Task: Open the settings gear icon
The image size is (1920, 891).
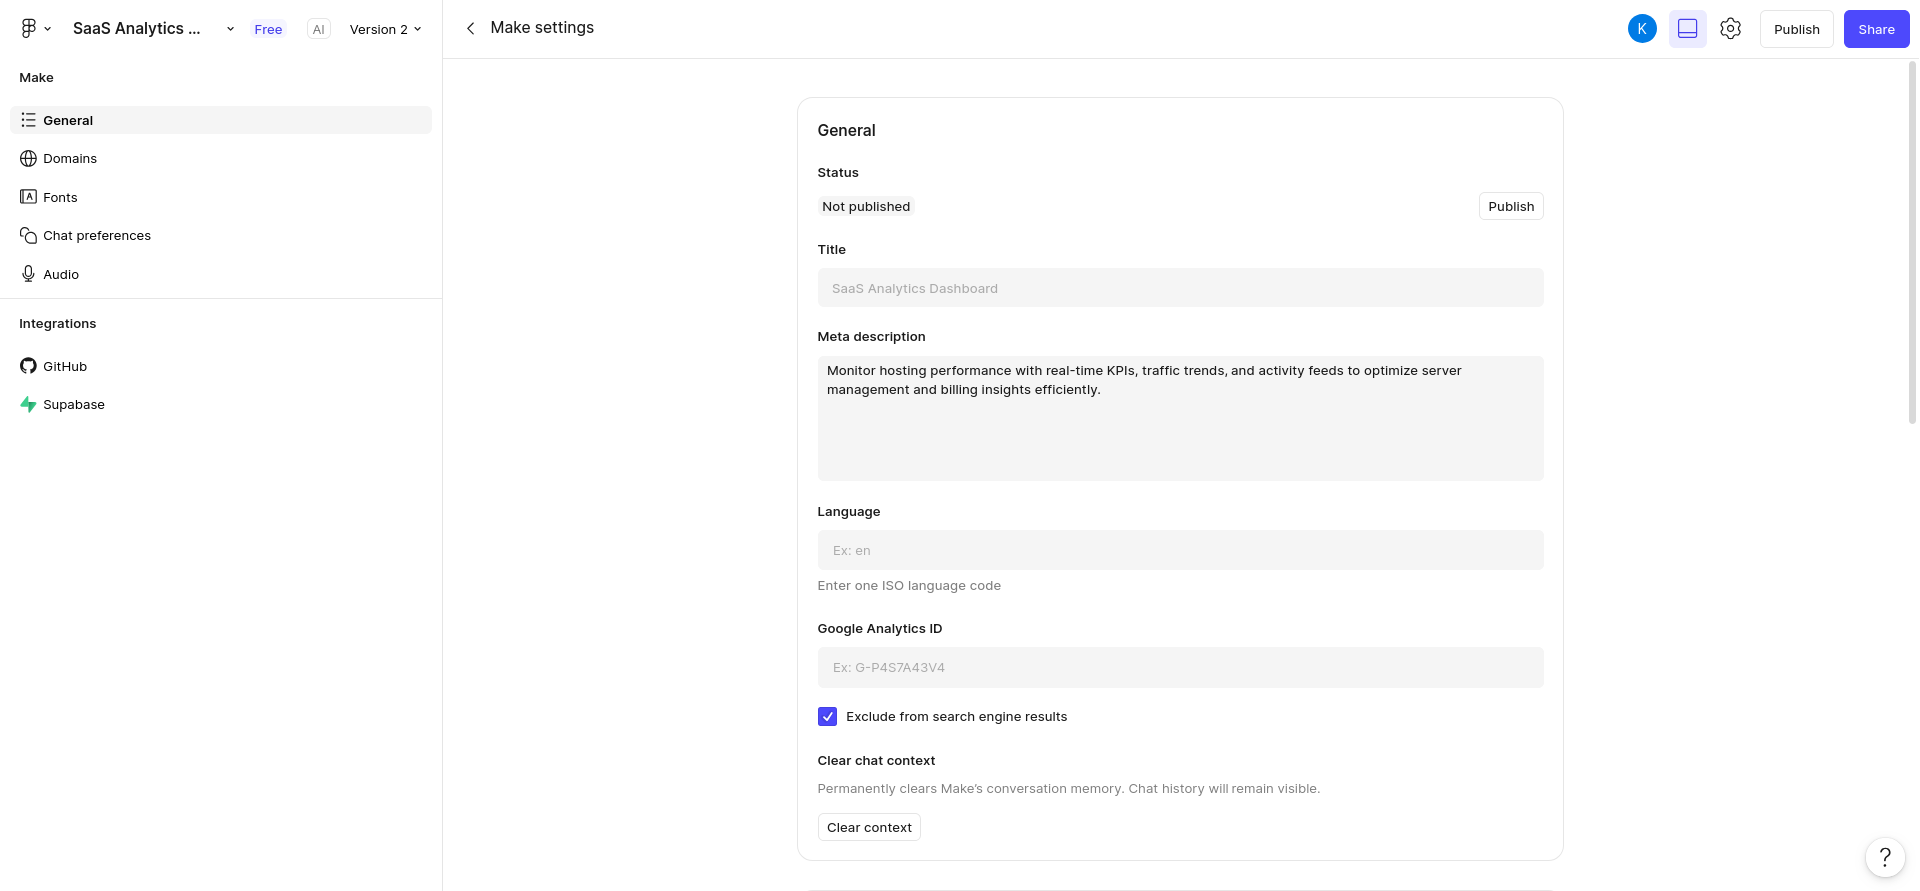Action: pyautogui.click(x=1731, y=29)
